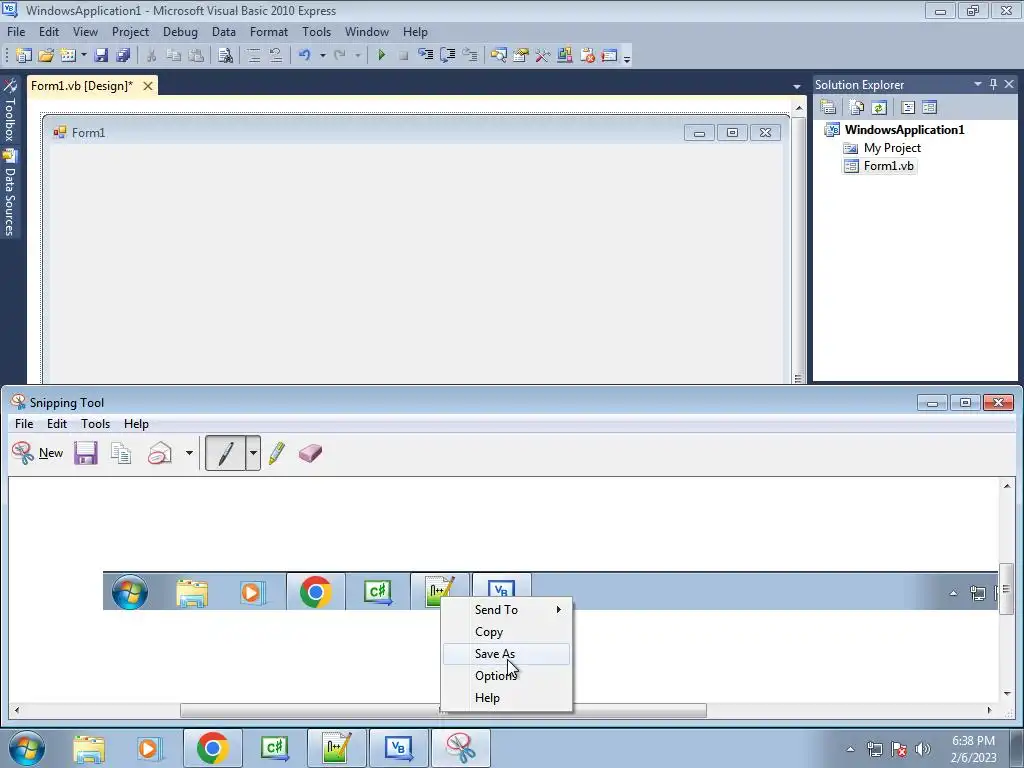
Task: Expand the Send To submenu arrow
Action: (558, 609)
